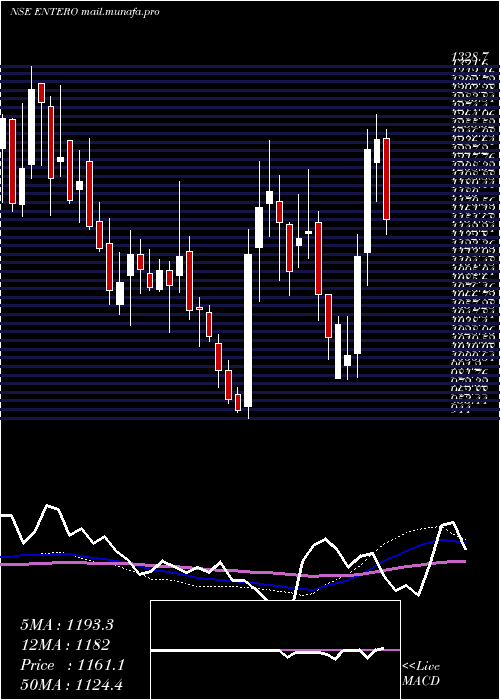This screenshot has height=700, width=500.
Task: Click the last red candlestick on the right
Action: pos(386,179)
